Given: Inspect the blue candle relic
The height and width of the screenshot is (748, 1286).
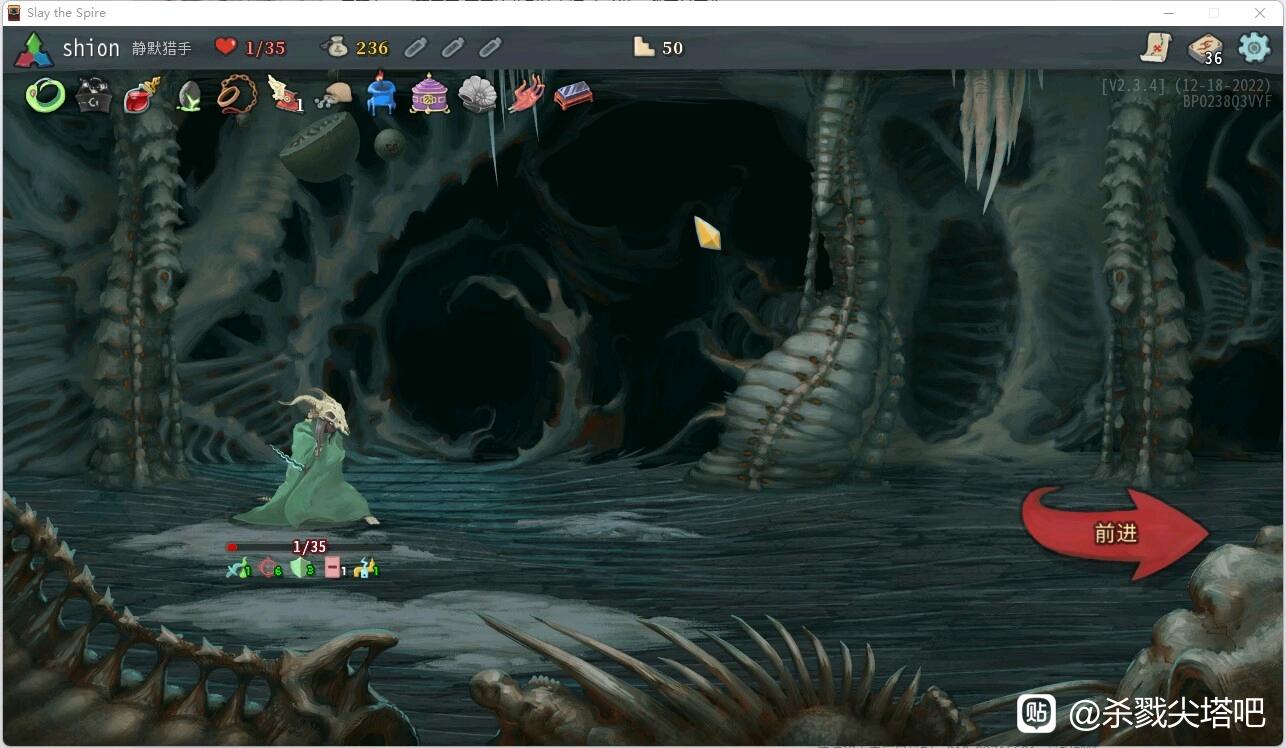Looking at the screenshot, I should (x=381, y=95).
